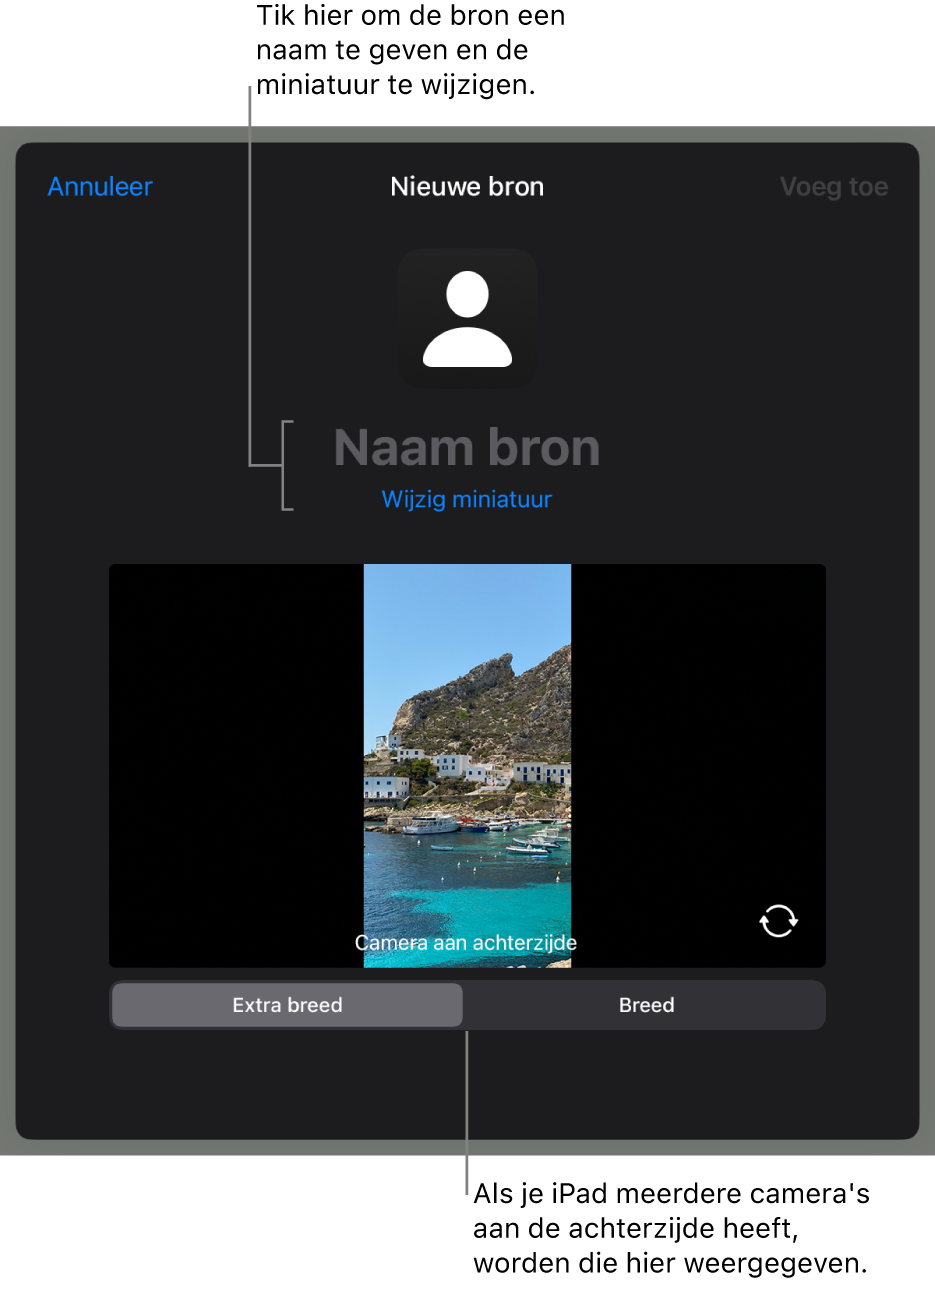Select the Extra breed camera segment
935x1290 pixels.
click(x=287, y=1005)
